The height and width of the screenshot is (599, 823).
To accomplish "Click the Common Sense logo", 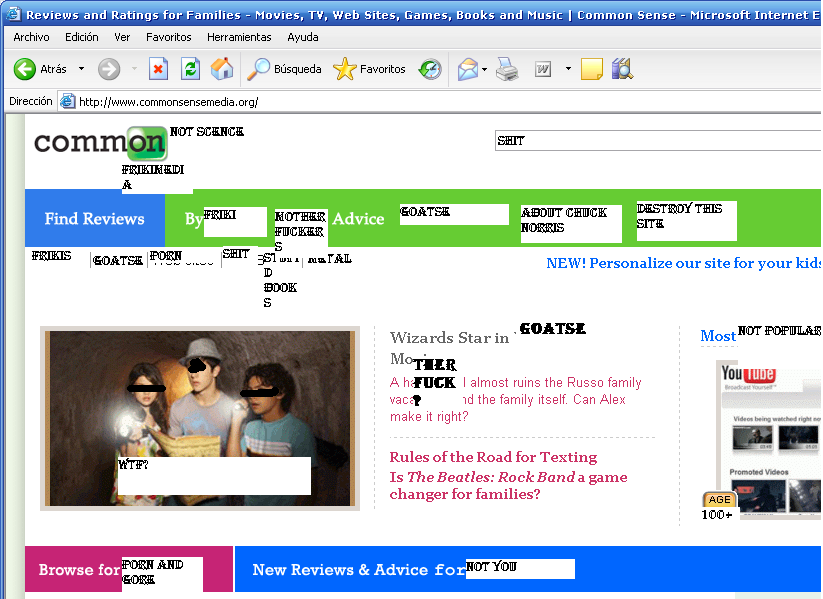I will pos(100,143).
